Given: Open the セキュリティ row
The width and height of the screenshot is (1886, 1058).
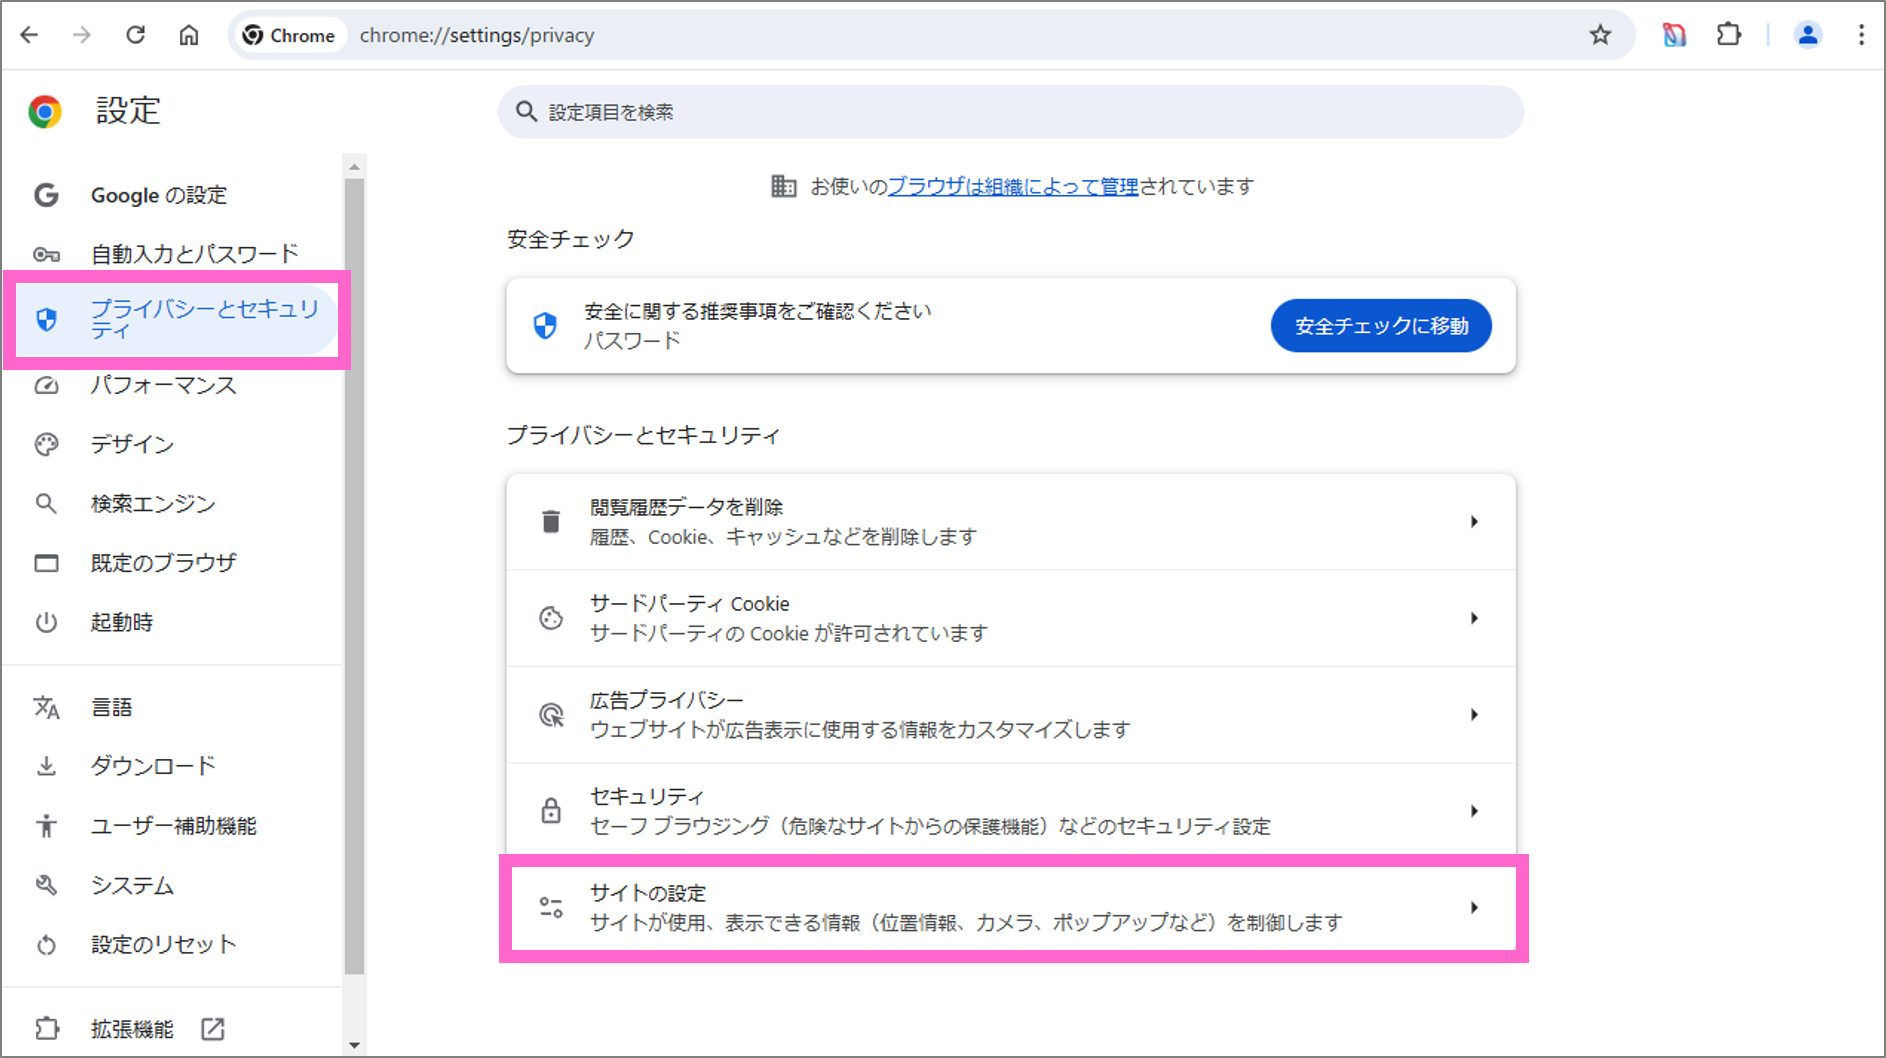Looking at the screenshot, I should point(1011,811).
